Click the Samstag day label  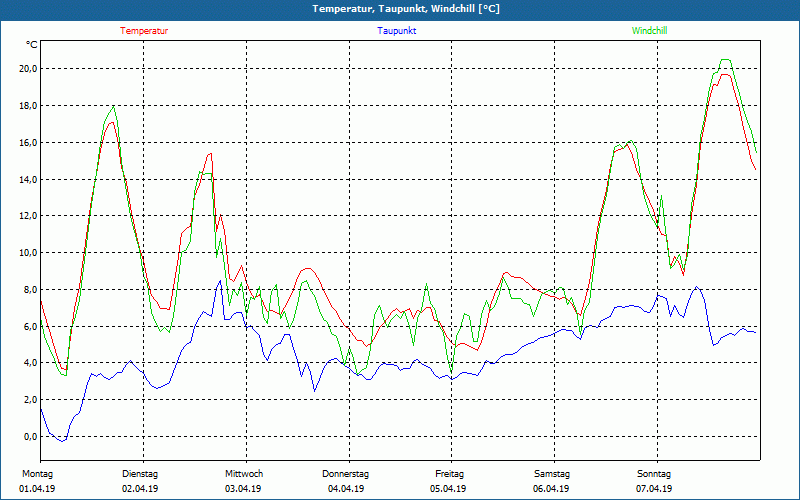pyautogui.click(x=552, y=474)
